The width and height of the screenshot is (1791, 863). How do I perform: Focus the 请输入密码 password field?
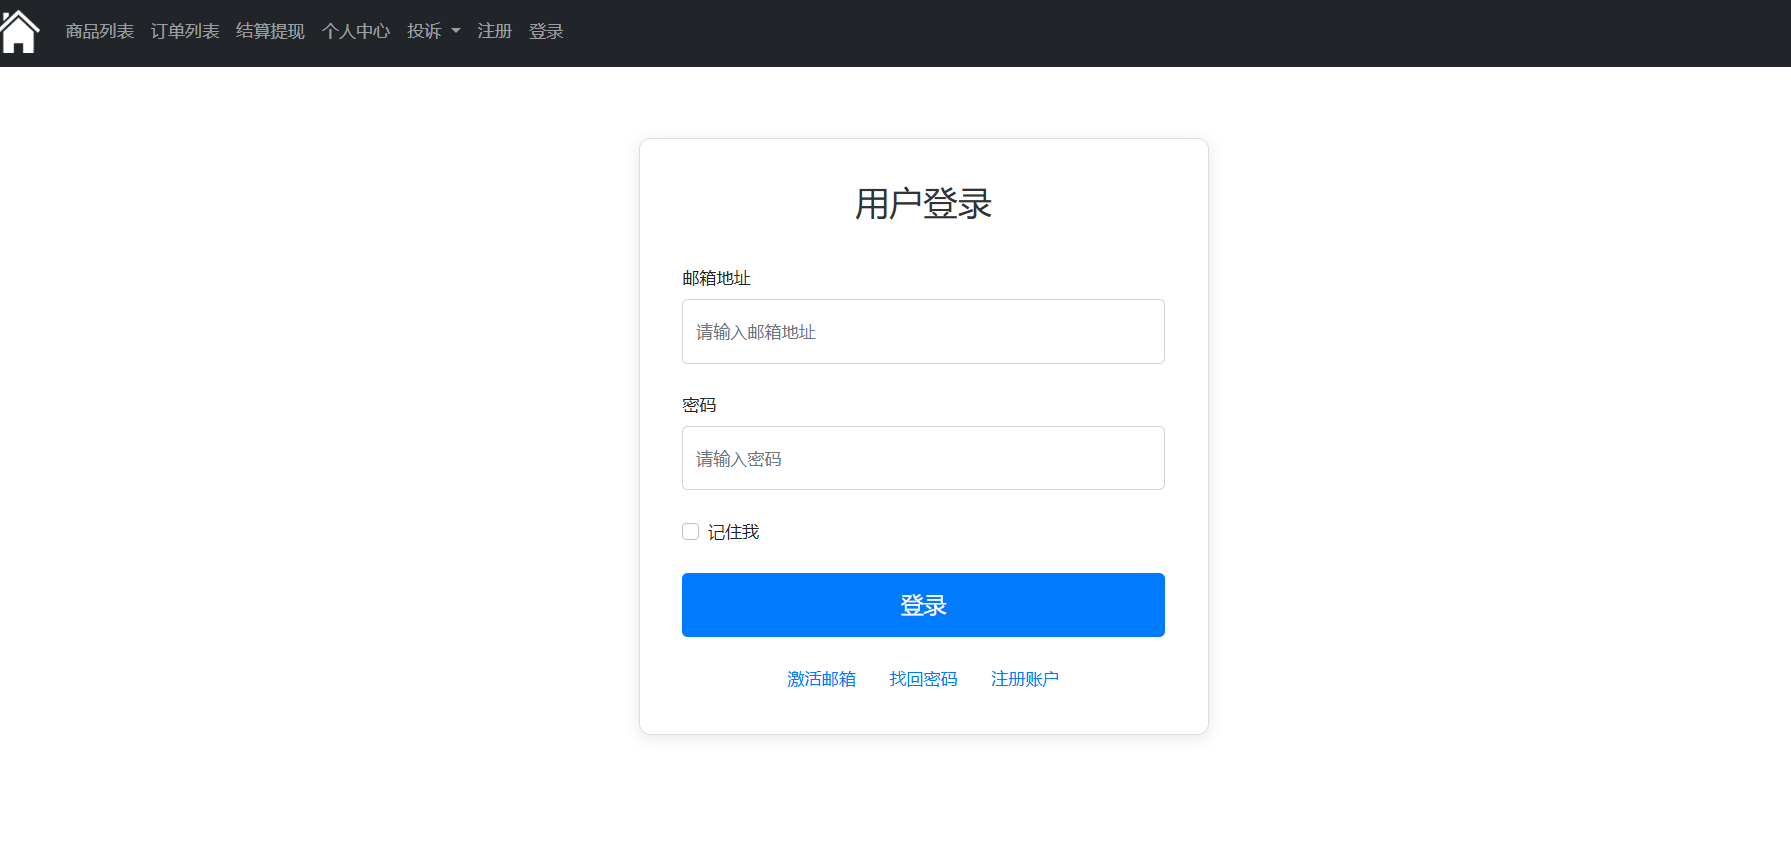click(923, 459)
